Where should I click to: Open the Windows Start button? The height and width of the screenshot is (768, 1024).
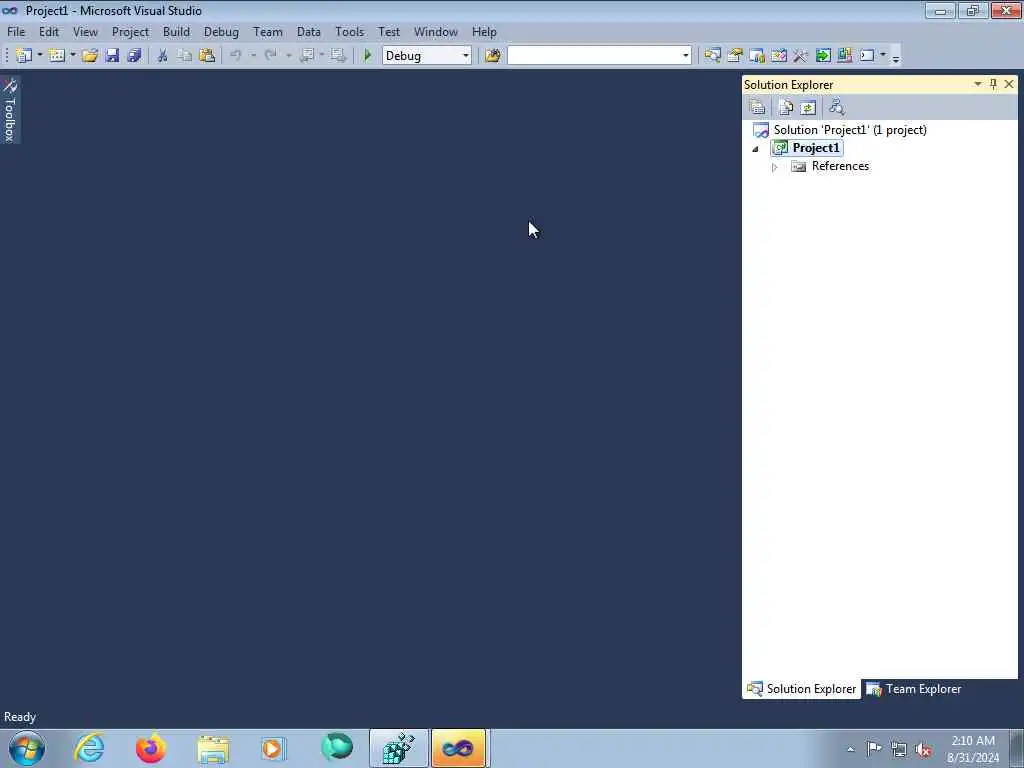click(x=27, y=748)
